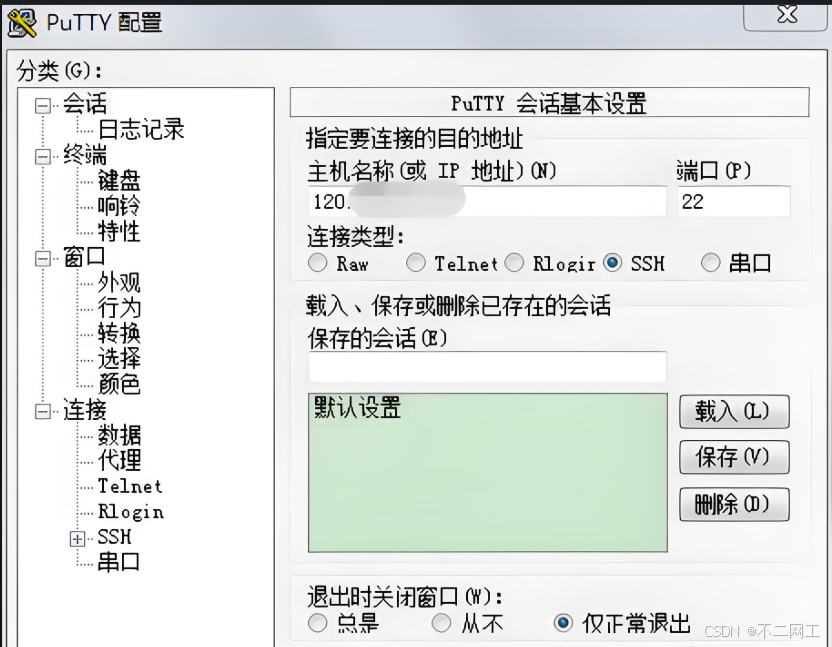The image size is (832, 647).
Task: Collapse the 终端 tree node
Action: (43, 157)
